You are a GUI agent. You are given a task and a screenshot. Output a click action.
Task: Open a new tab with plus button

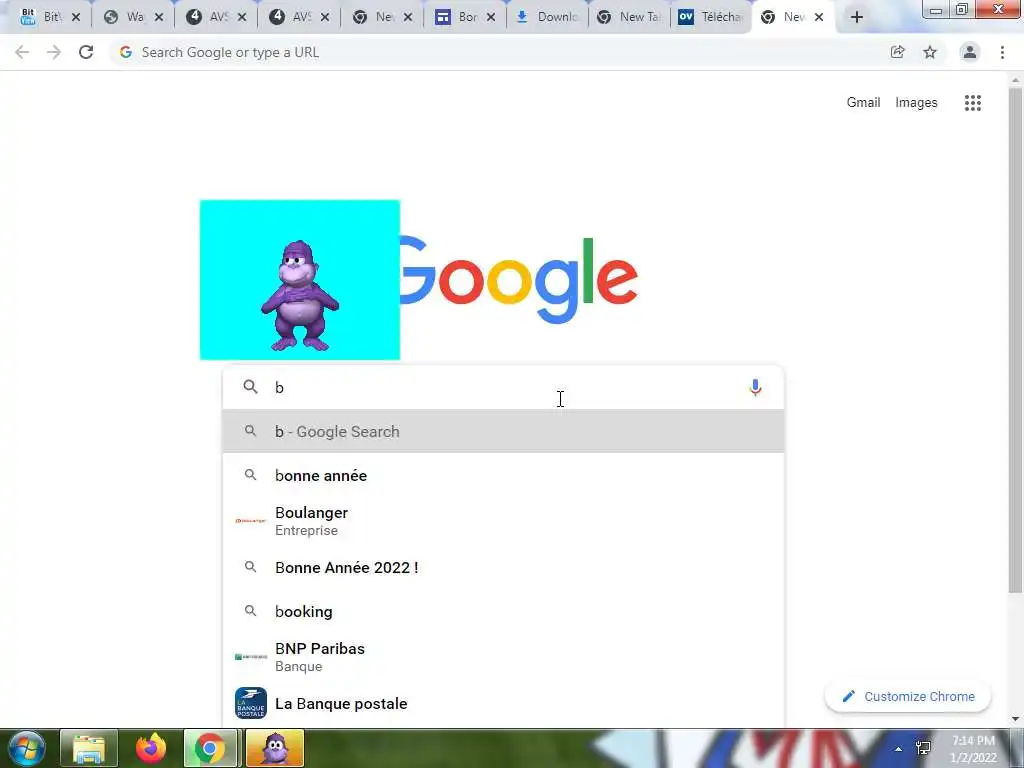tap(857, 17)
